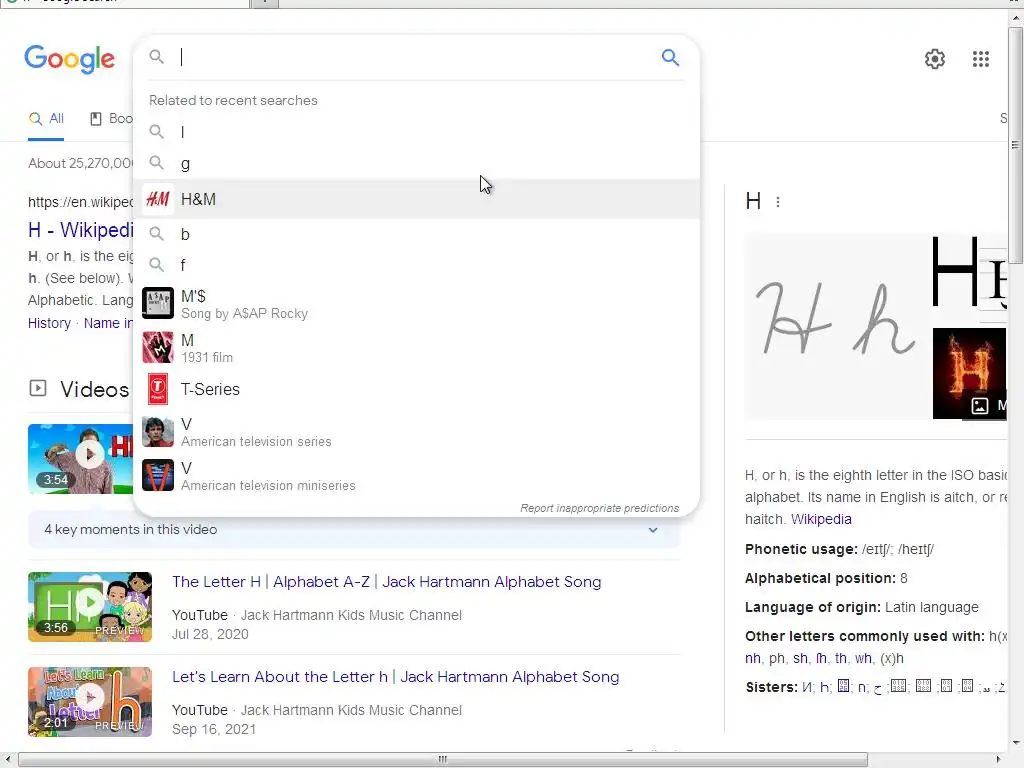Select V American television miniseries suggestion
Viewport: 1024px width, 768px height.
pyautogui.click(x=416, y=476)
